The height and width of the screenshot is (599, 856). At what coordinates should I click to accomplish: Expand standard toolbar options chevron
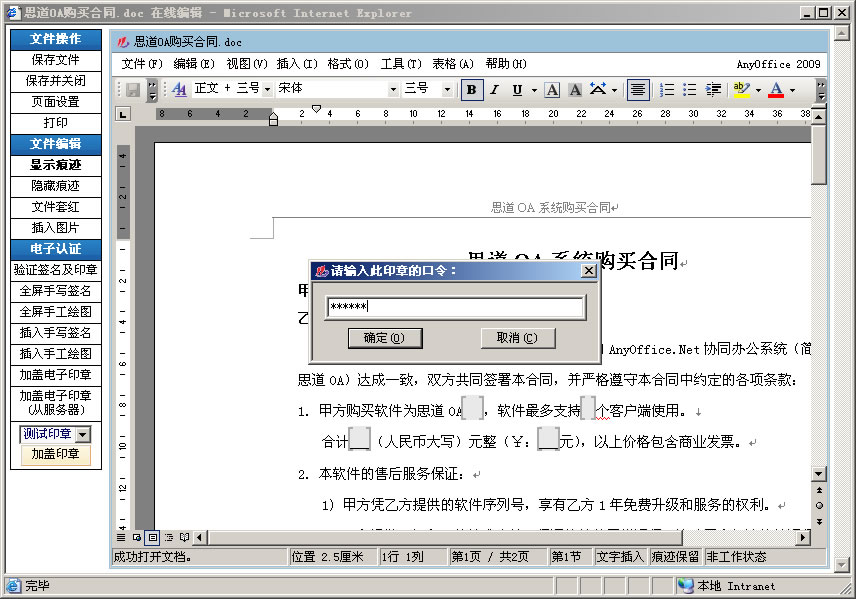click(152, 90)
